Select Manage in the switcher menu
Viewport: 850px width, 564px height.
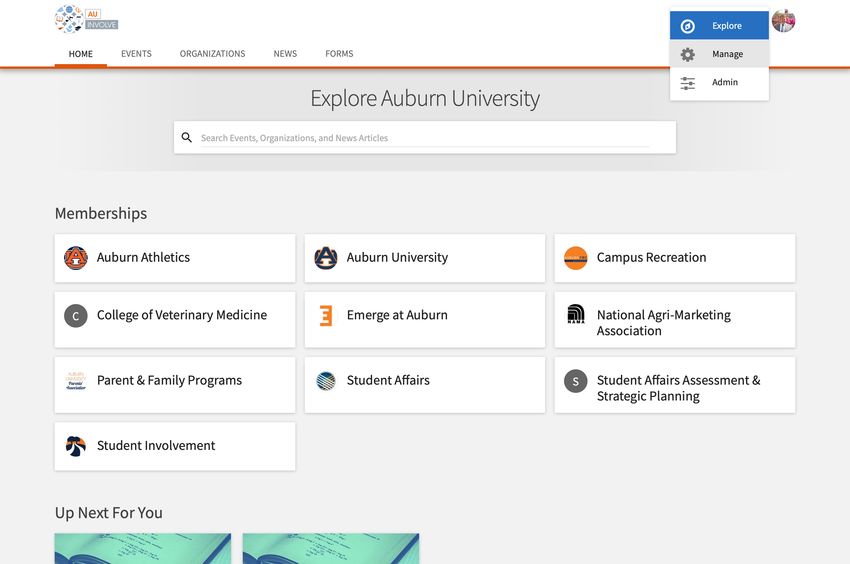(719, 54)
